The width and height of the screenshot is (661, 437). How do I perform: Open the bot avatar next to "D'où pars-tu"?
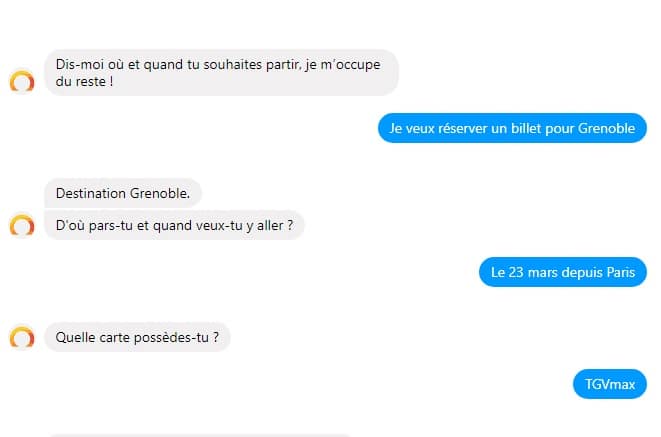pyautogui.click(x=22, y=225)
